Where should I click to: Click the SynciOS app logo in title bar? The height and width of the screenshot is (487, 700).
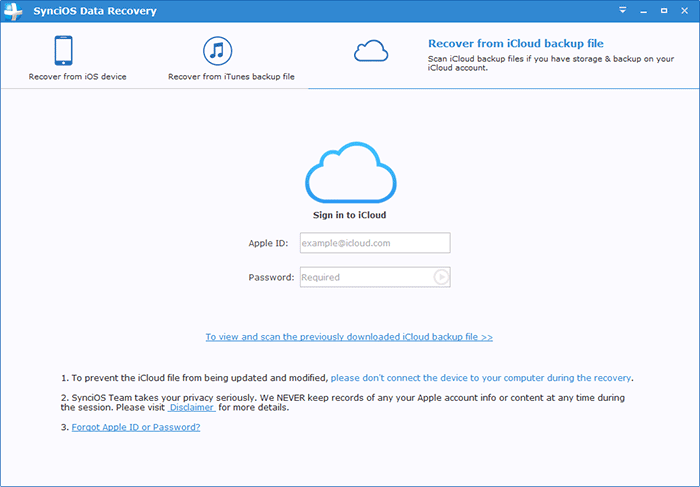(x=13, y=11)
